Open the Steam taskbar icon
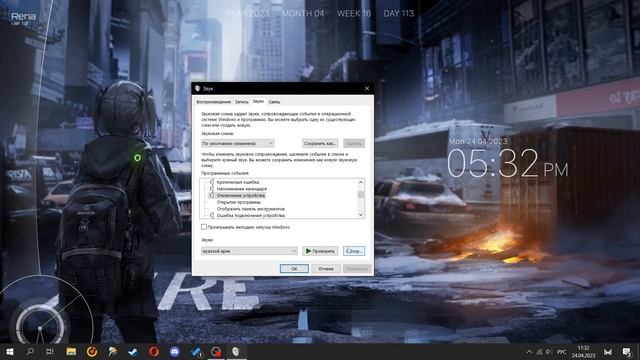 (x=133, y=351)
